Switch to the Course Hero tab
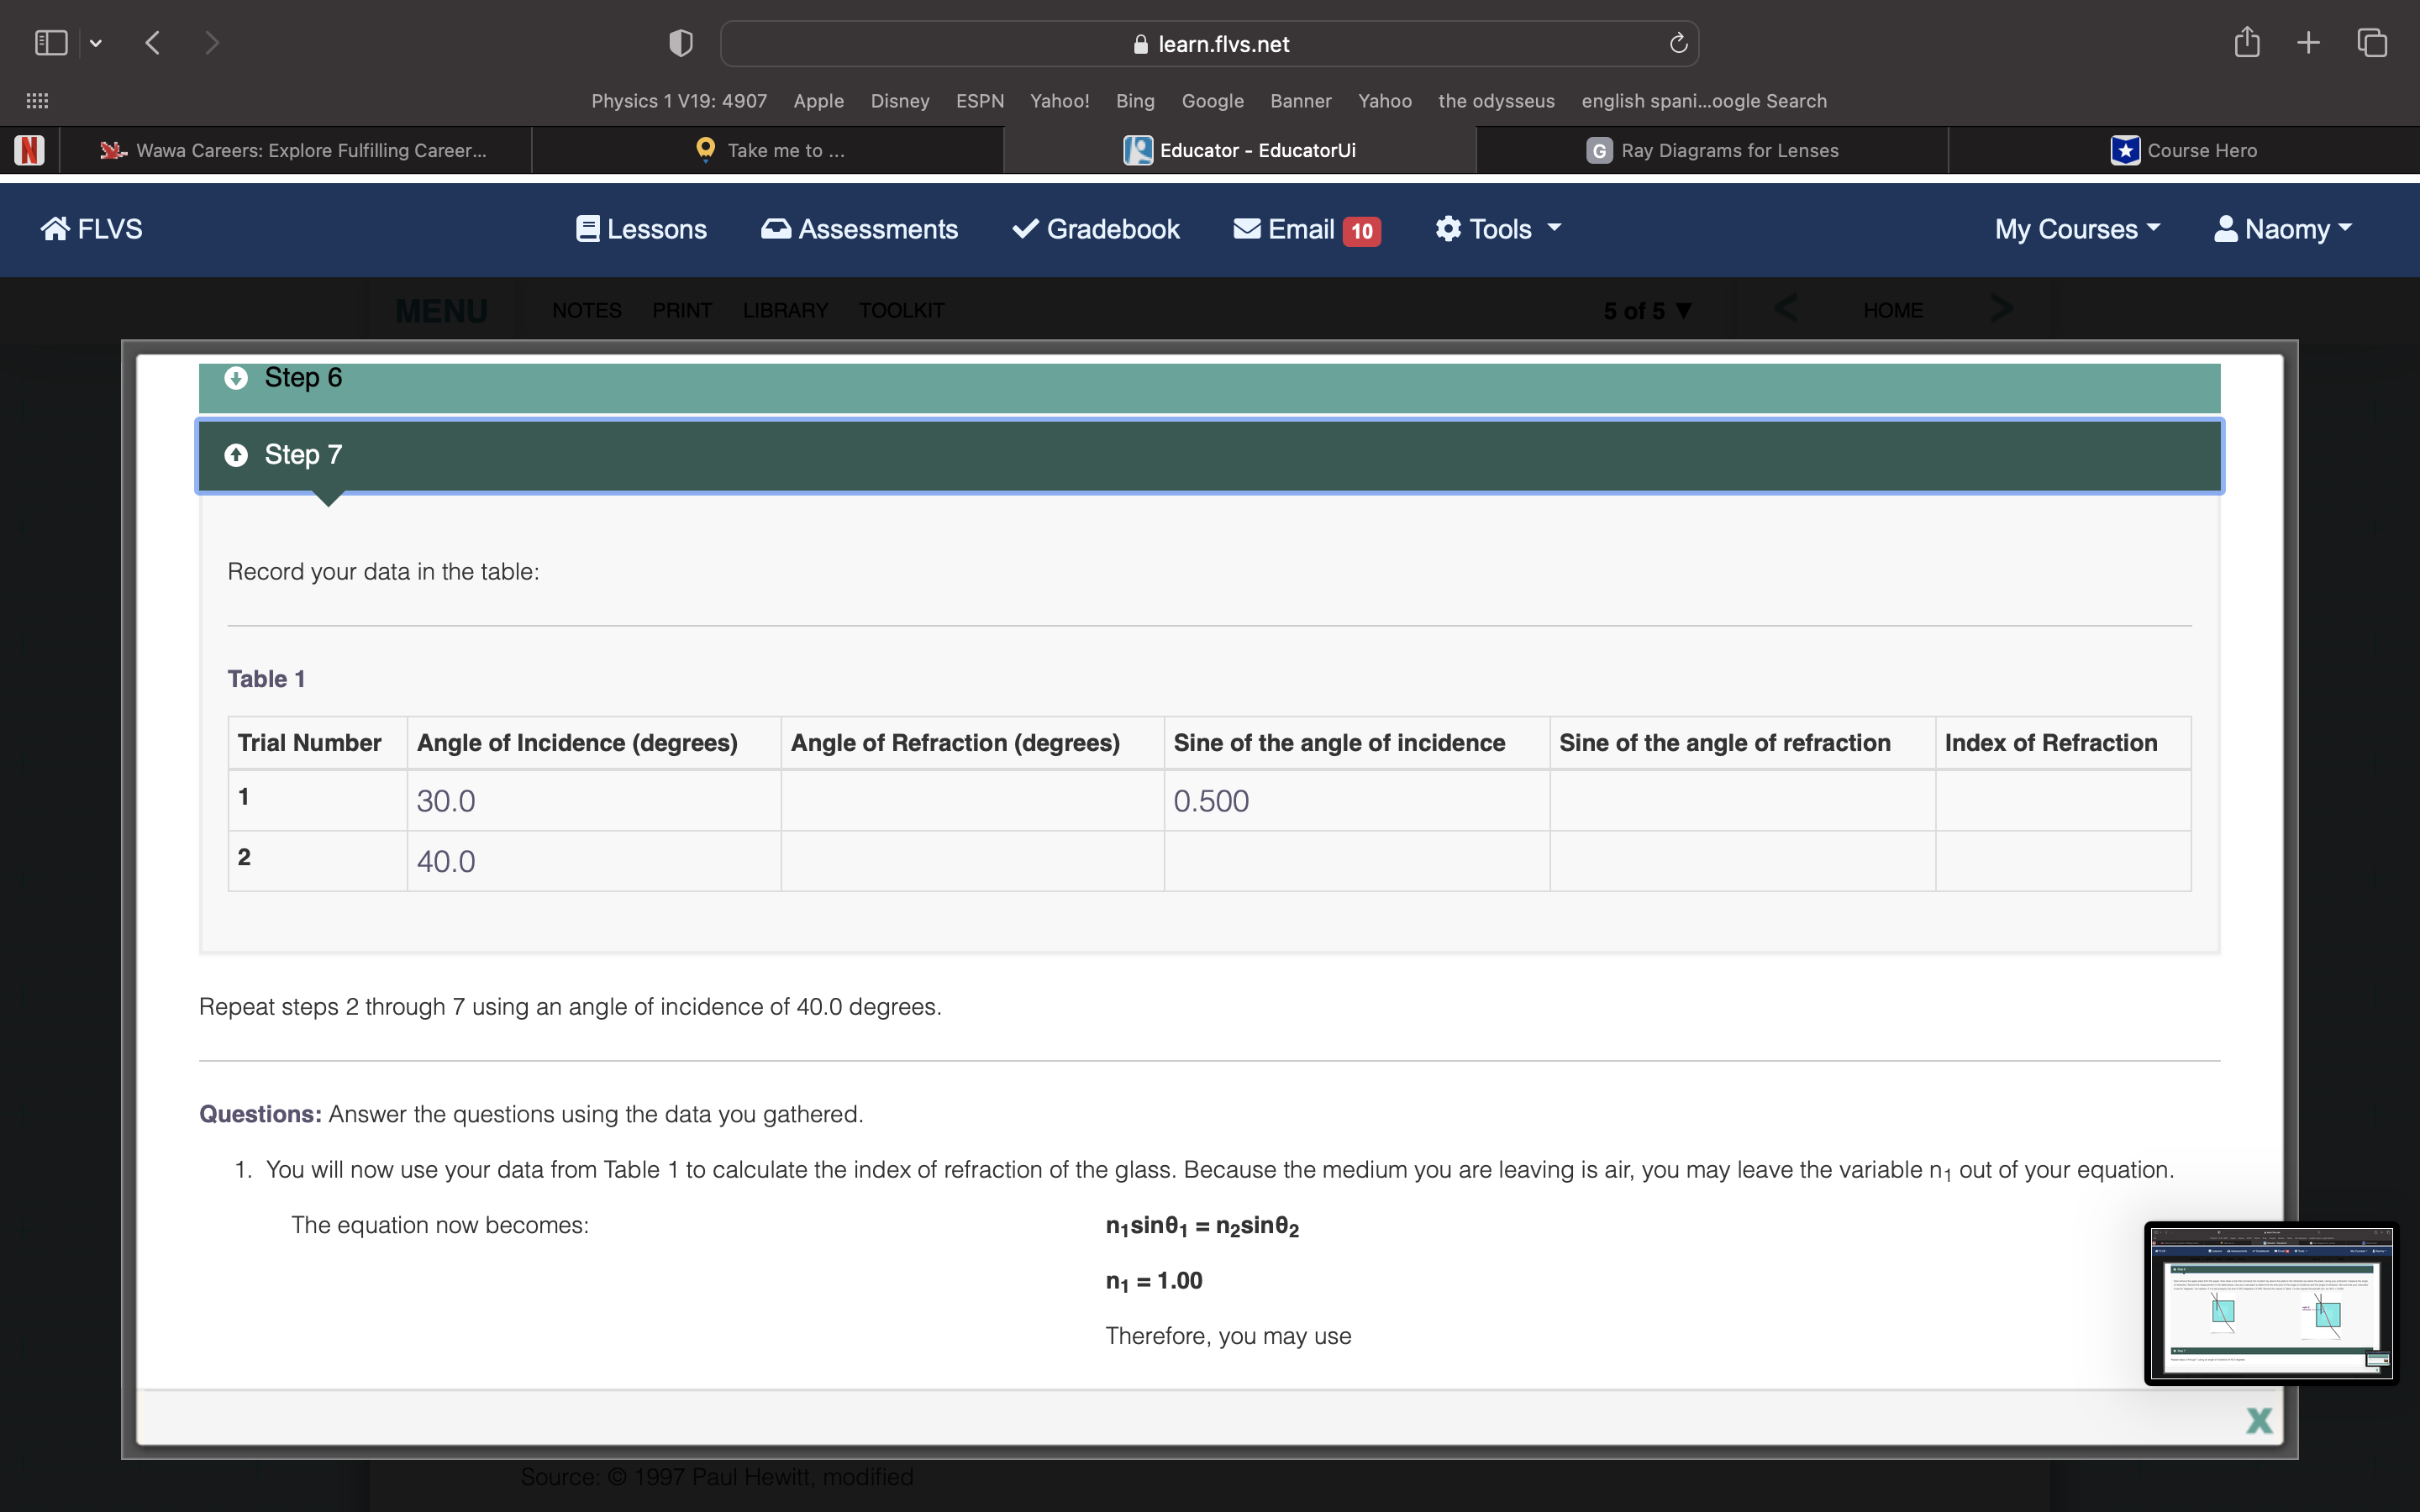This screenshot has height=1512, width=2420. coord(2184,150)
